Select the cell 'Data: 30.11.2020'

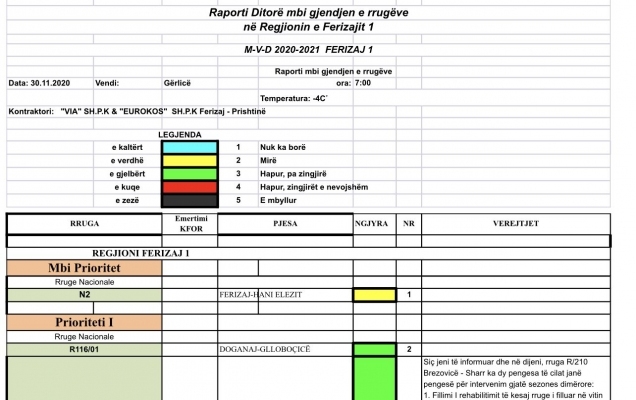[x=39, y=83]
